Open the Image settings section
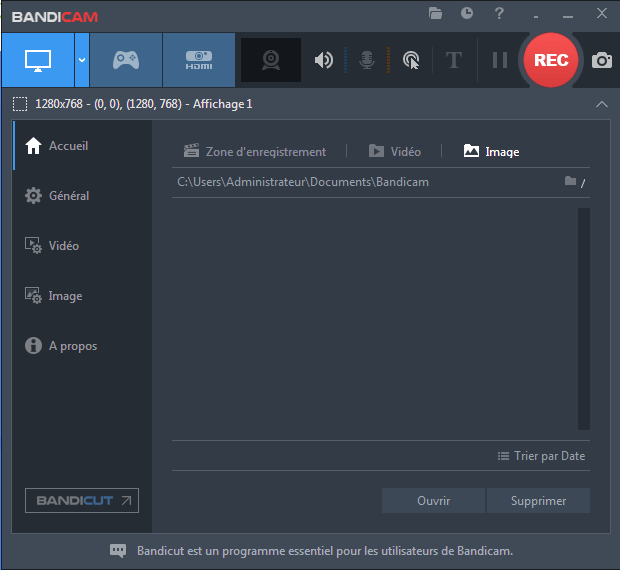The height and width of the screenshot is (575, 620). click(x=82, y=296)
